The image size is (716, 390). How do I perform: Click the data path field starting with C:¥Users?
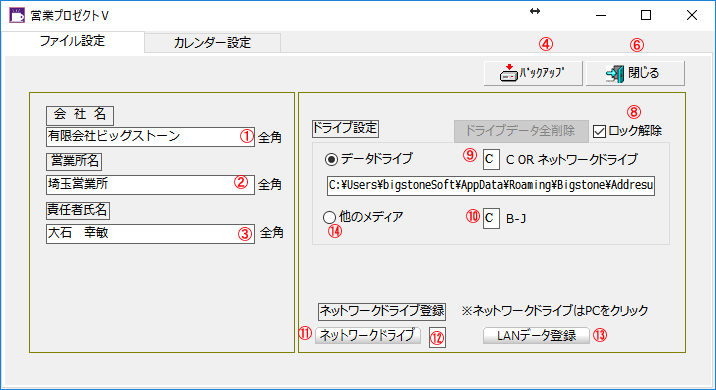coord(491,185)
